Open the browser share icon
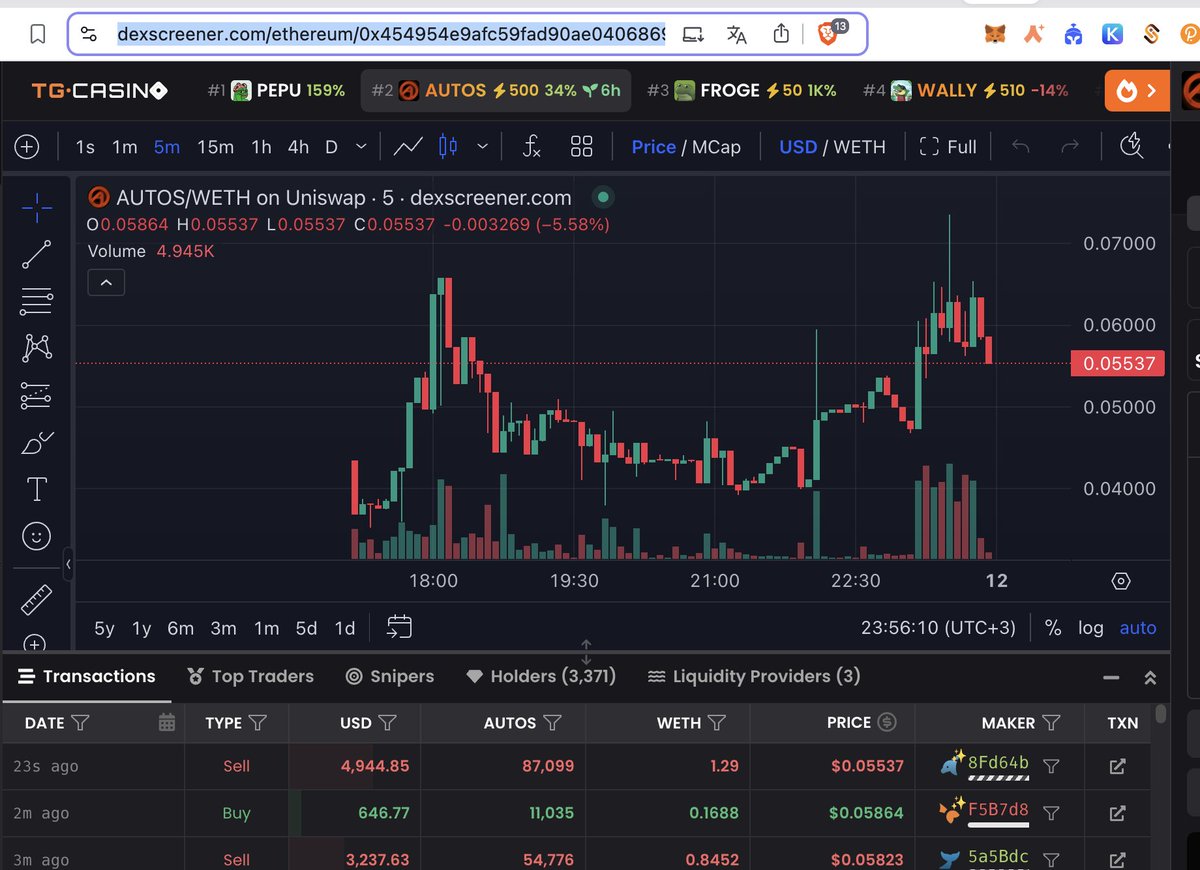1200x870 pixels. point(782,35)
